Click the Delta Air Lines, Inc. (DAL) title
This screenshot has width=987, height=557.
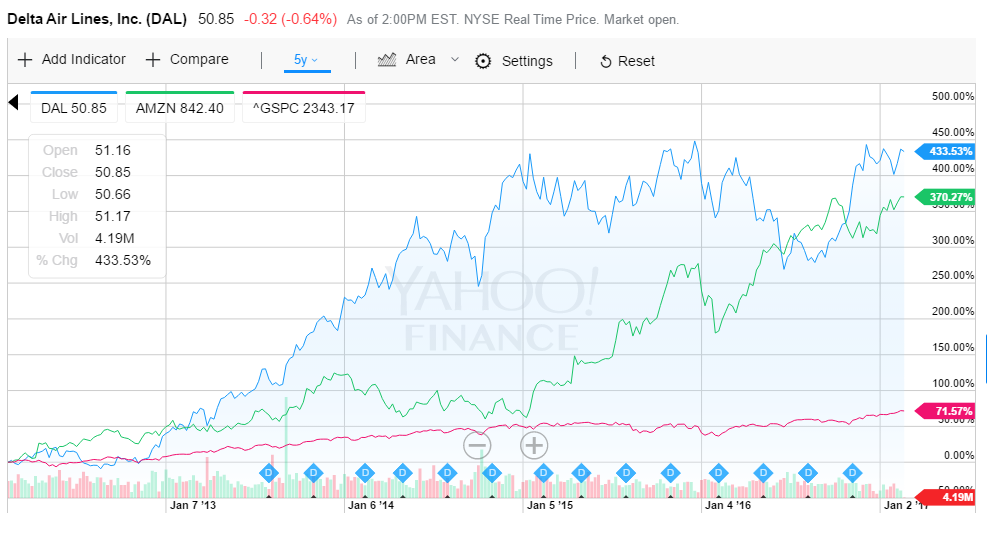[x=97, y=19]
